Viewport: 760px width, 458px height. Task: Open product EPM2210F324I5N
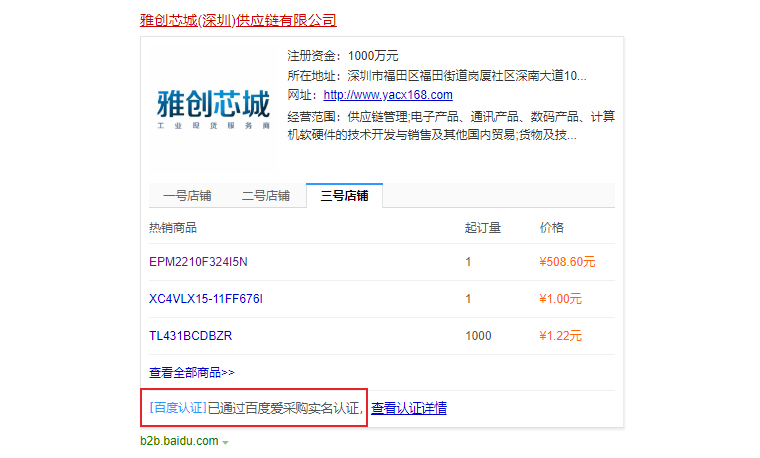click(x=198, y=262)
